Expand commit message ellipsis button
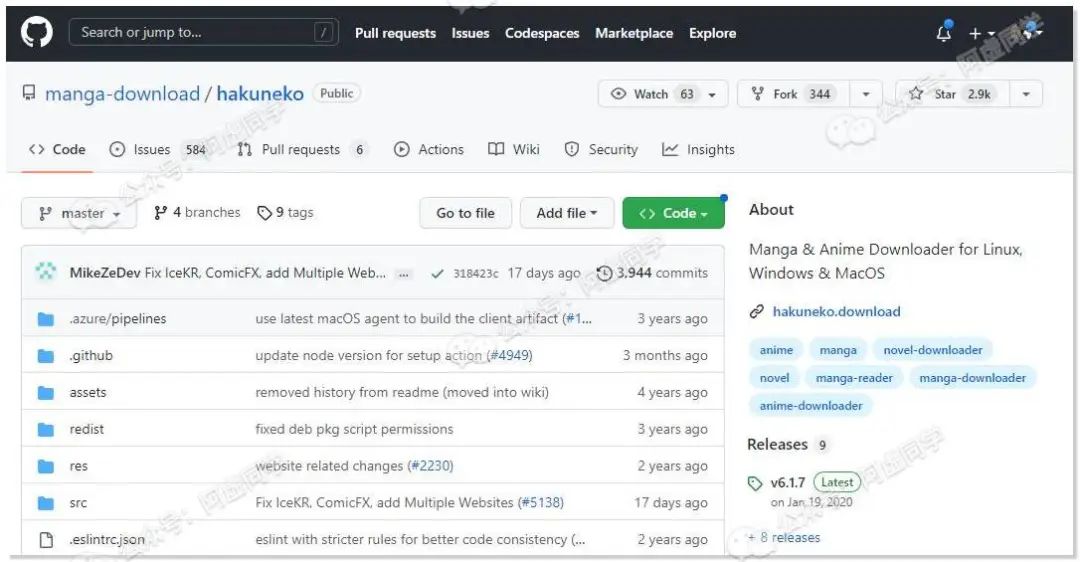Viewport: 1080px width, 562px height. click(404, 274)
